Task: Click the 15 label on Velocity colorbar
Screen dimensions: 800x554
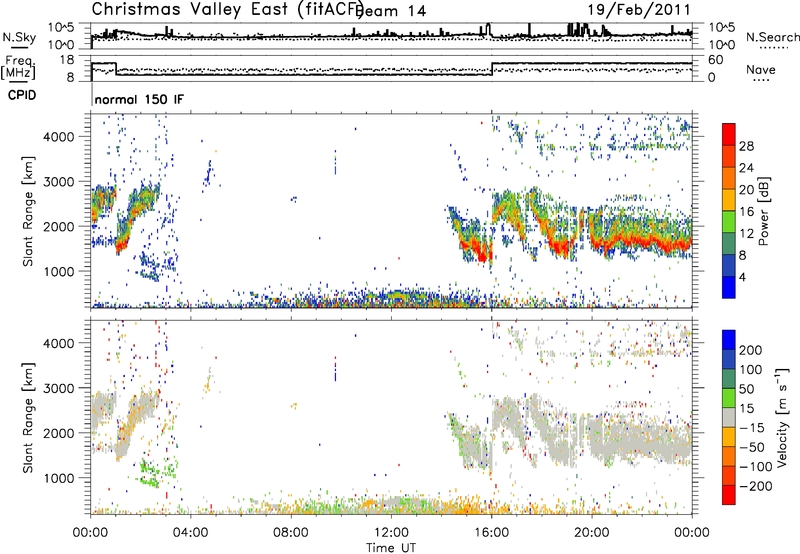Action: pyautogui.click(x=746, y=409)
